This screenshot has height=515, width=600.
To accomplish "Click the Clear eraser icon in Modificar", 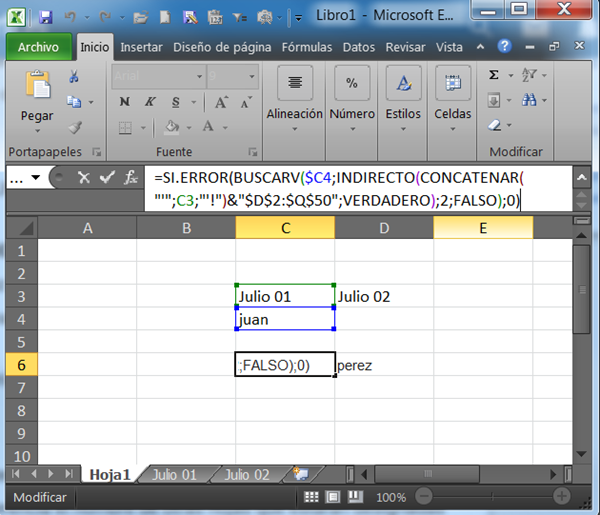I will coord(494,125).
